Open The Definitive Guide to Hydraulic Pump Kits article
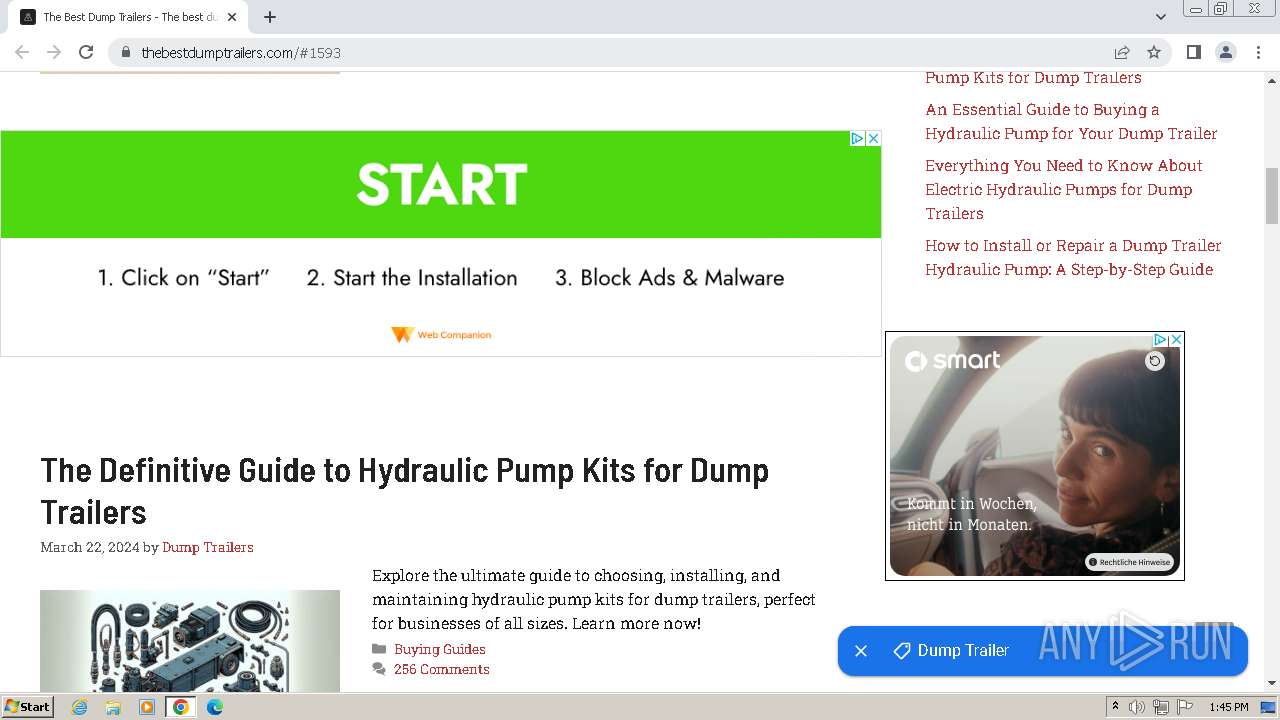The width and height of the screenshot is (1280, 720). (x=404, y=491)
